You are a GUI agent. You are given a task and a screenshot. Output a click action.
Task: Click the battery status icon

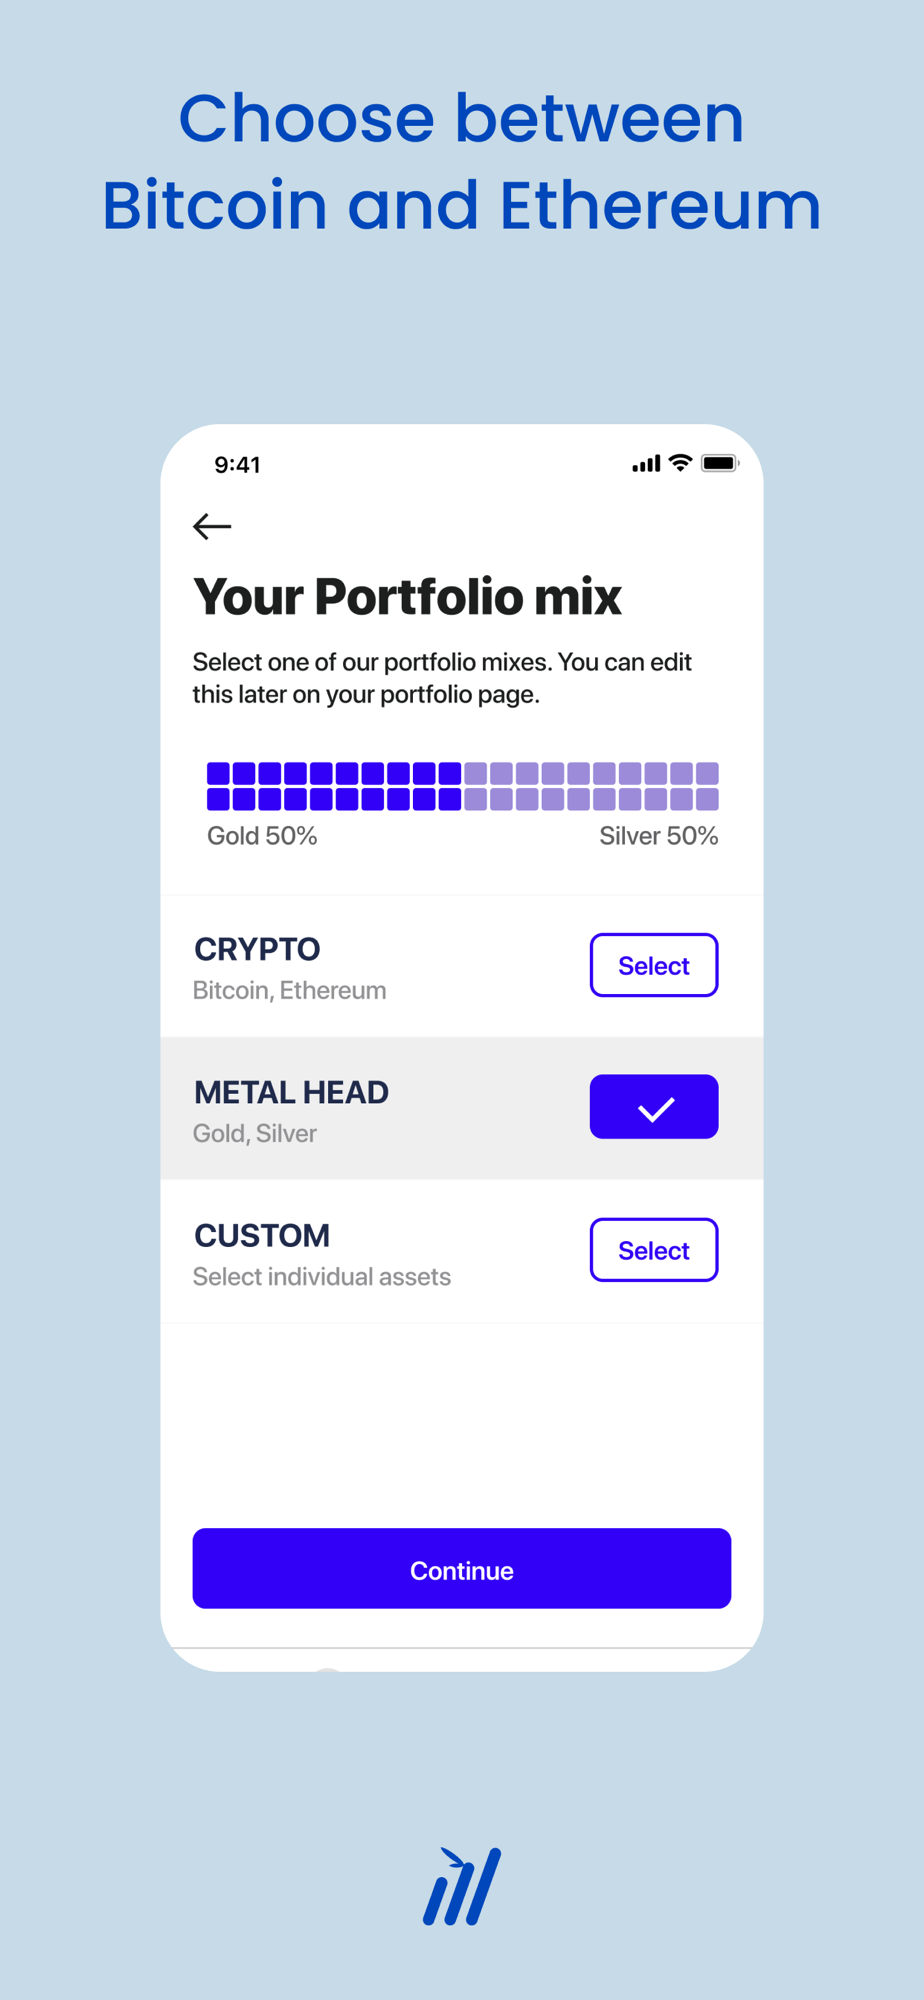pos(720,463)
